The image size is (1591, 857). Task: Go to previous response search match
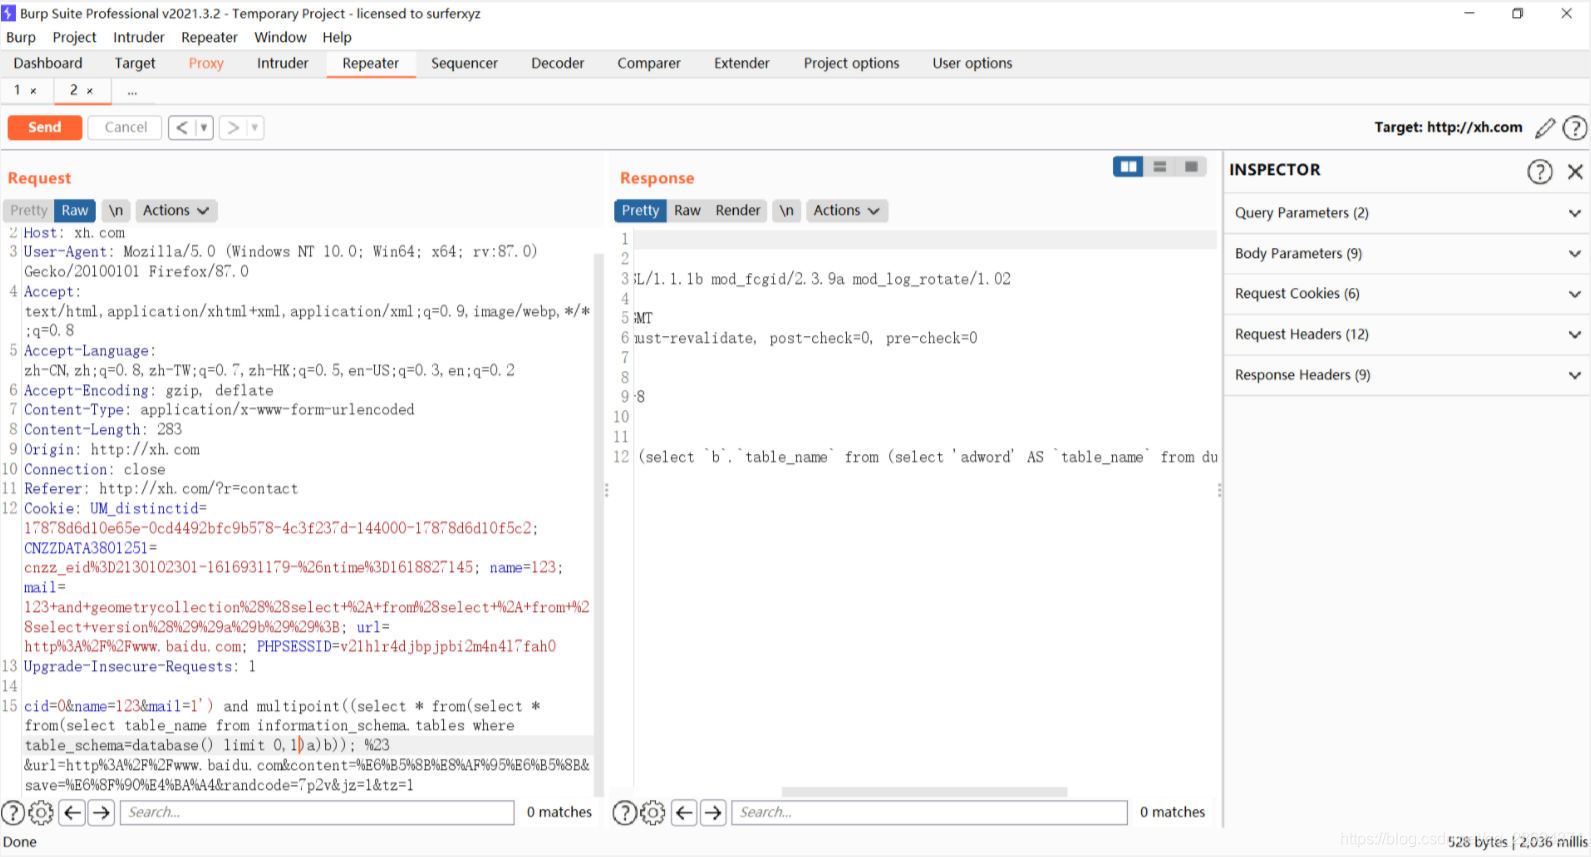[x=684, y=813]
